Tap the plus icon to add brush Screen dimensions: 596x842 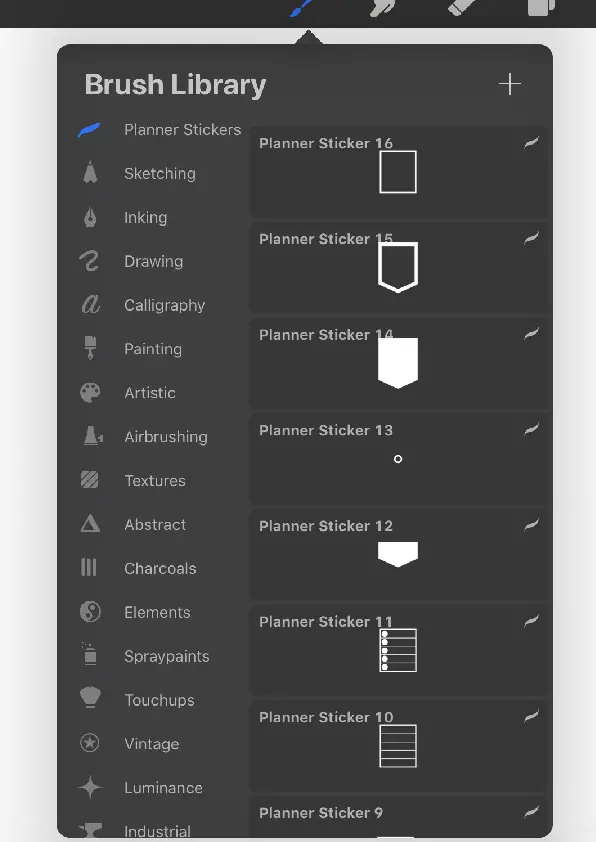pos(510,85)
